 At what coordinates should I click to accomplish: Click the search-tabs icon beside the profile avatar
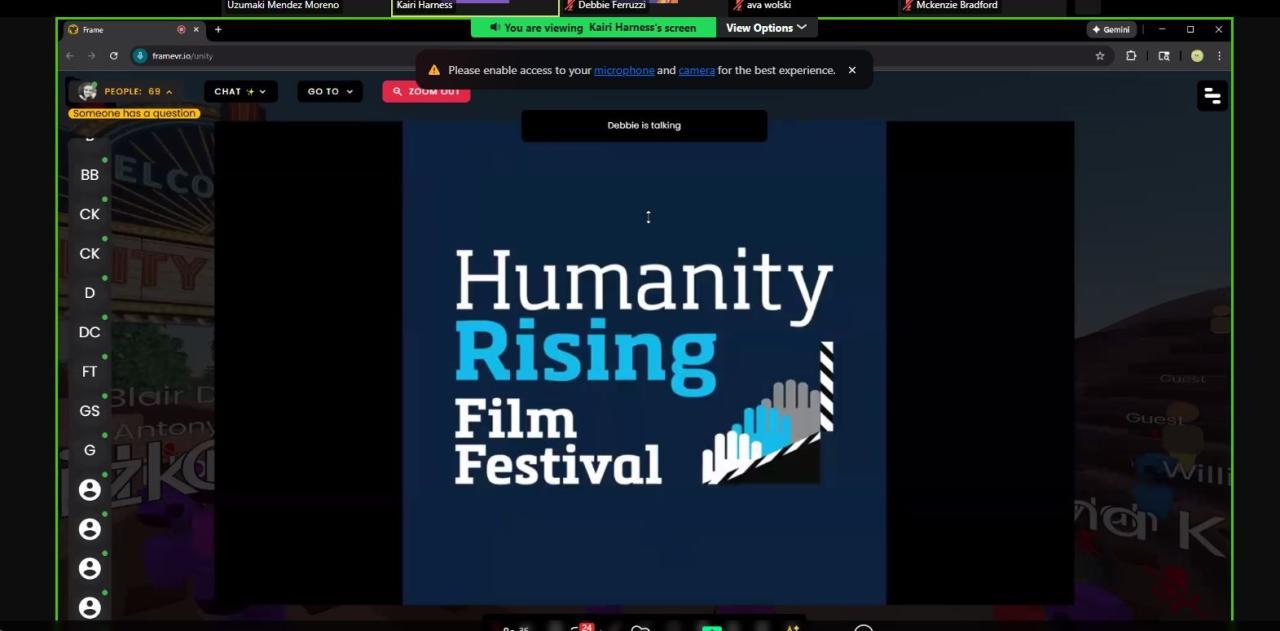[1164, 56]
